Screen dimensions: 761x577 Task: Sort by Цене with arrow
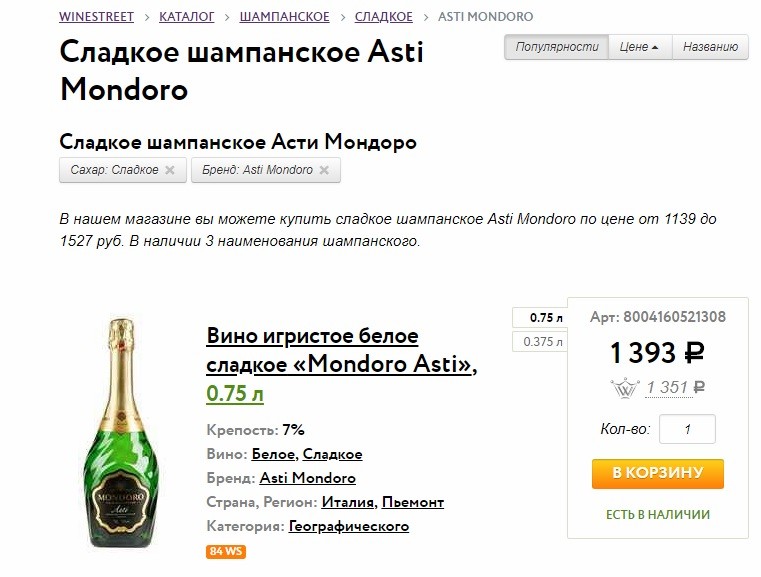click(x=639, y=47)
